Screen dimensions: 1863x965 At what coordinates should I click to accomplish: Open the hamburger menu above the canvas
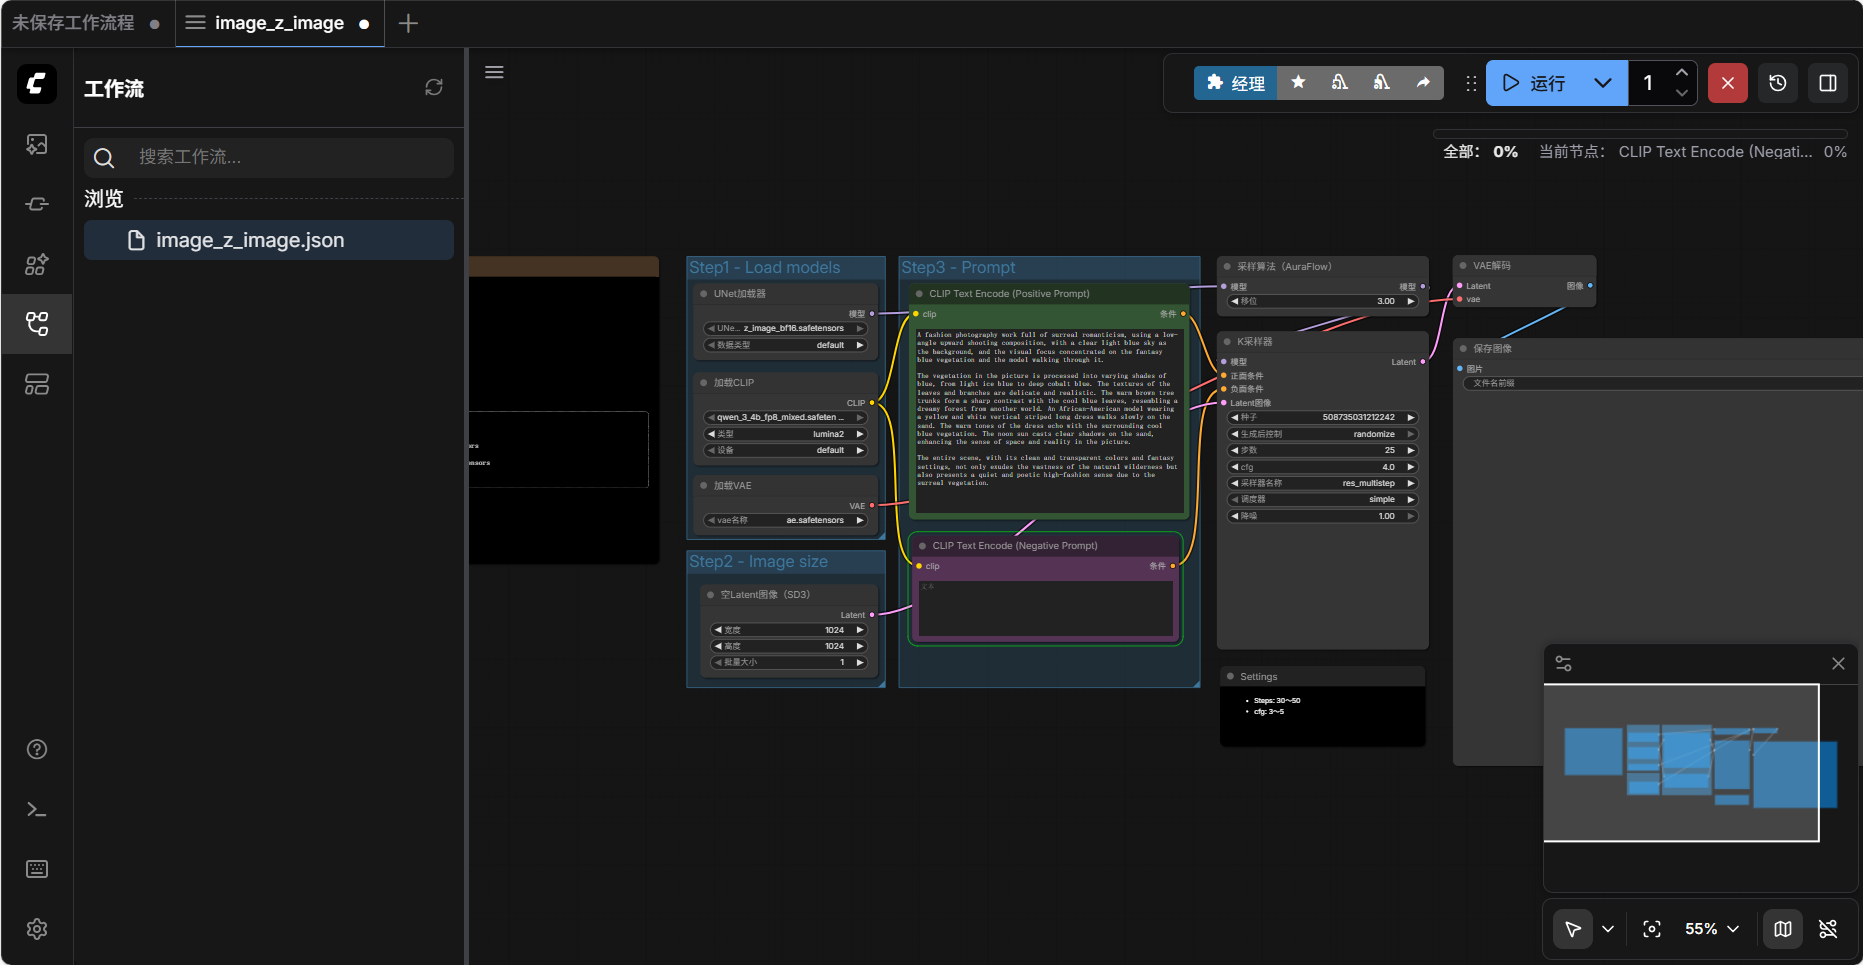click(494, 72)
